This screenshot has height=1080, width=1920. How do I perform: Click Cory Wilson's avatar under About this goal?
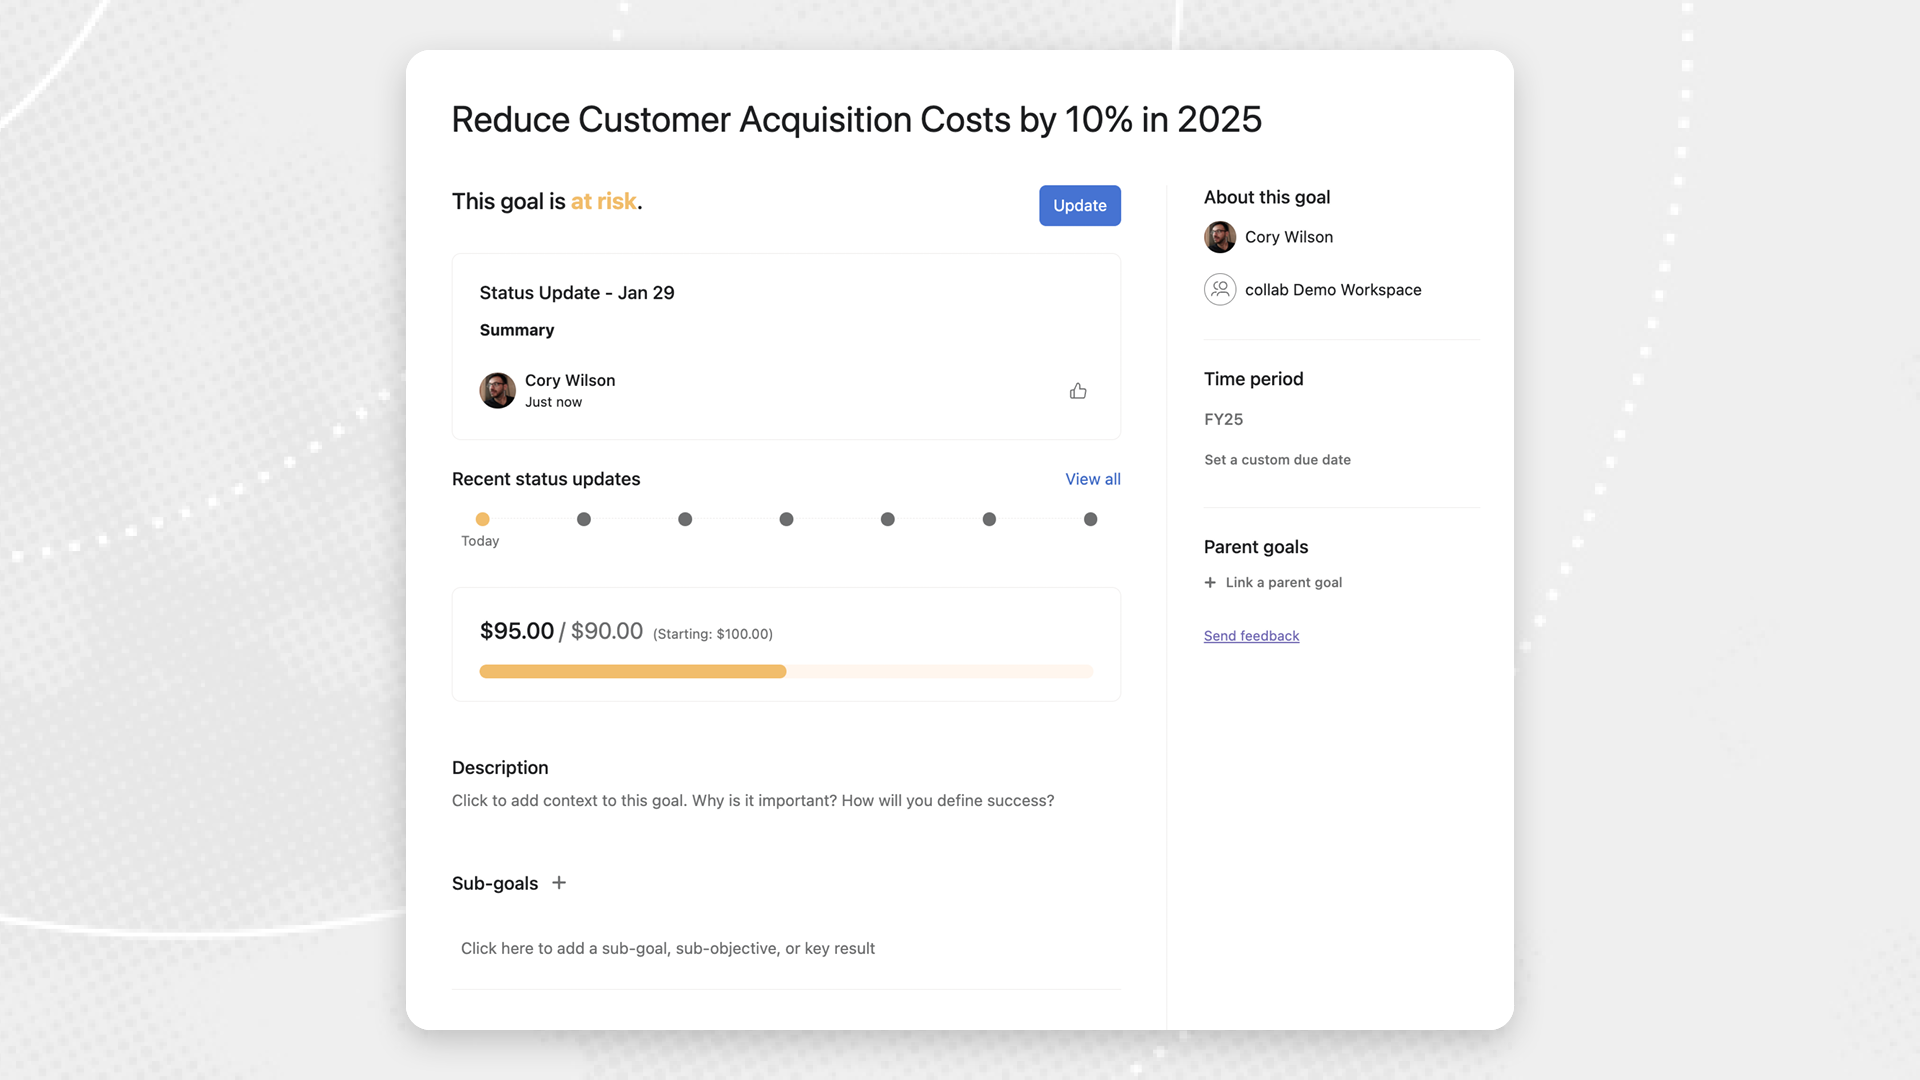[1220, 237]
